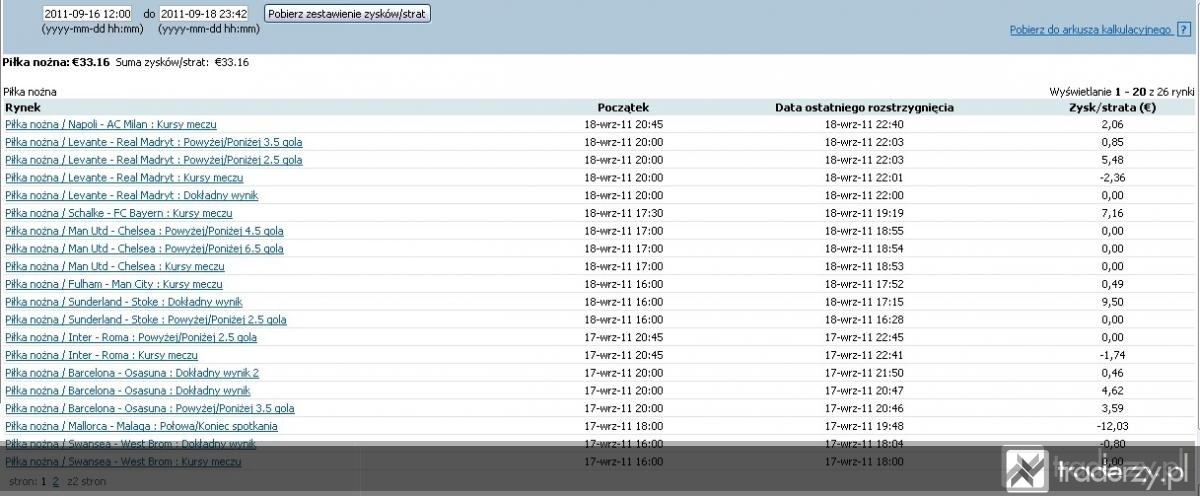Viewport: 1200px width, 496px height.
Task: Open Levante - Real Madryt Powyżej/Poniżej 3.5 gola
Action: tap(154, 142)
